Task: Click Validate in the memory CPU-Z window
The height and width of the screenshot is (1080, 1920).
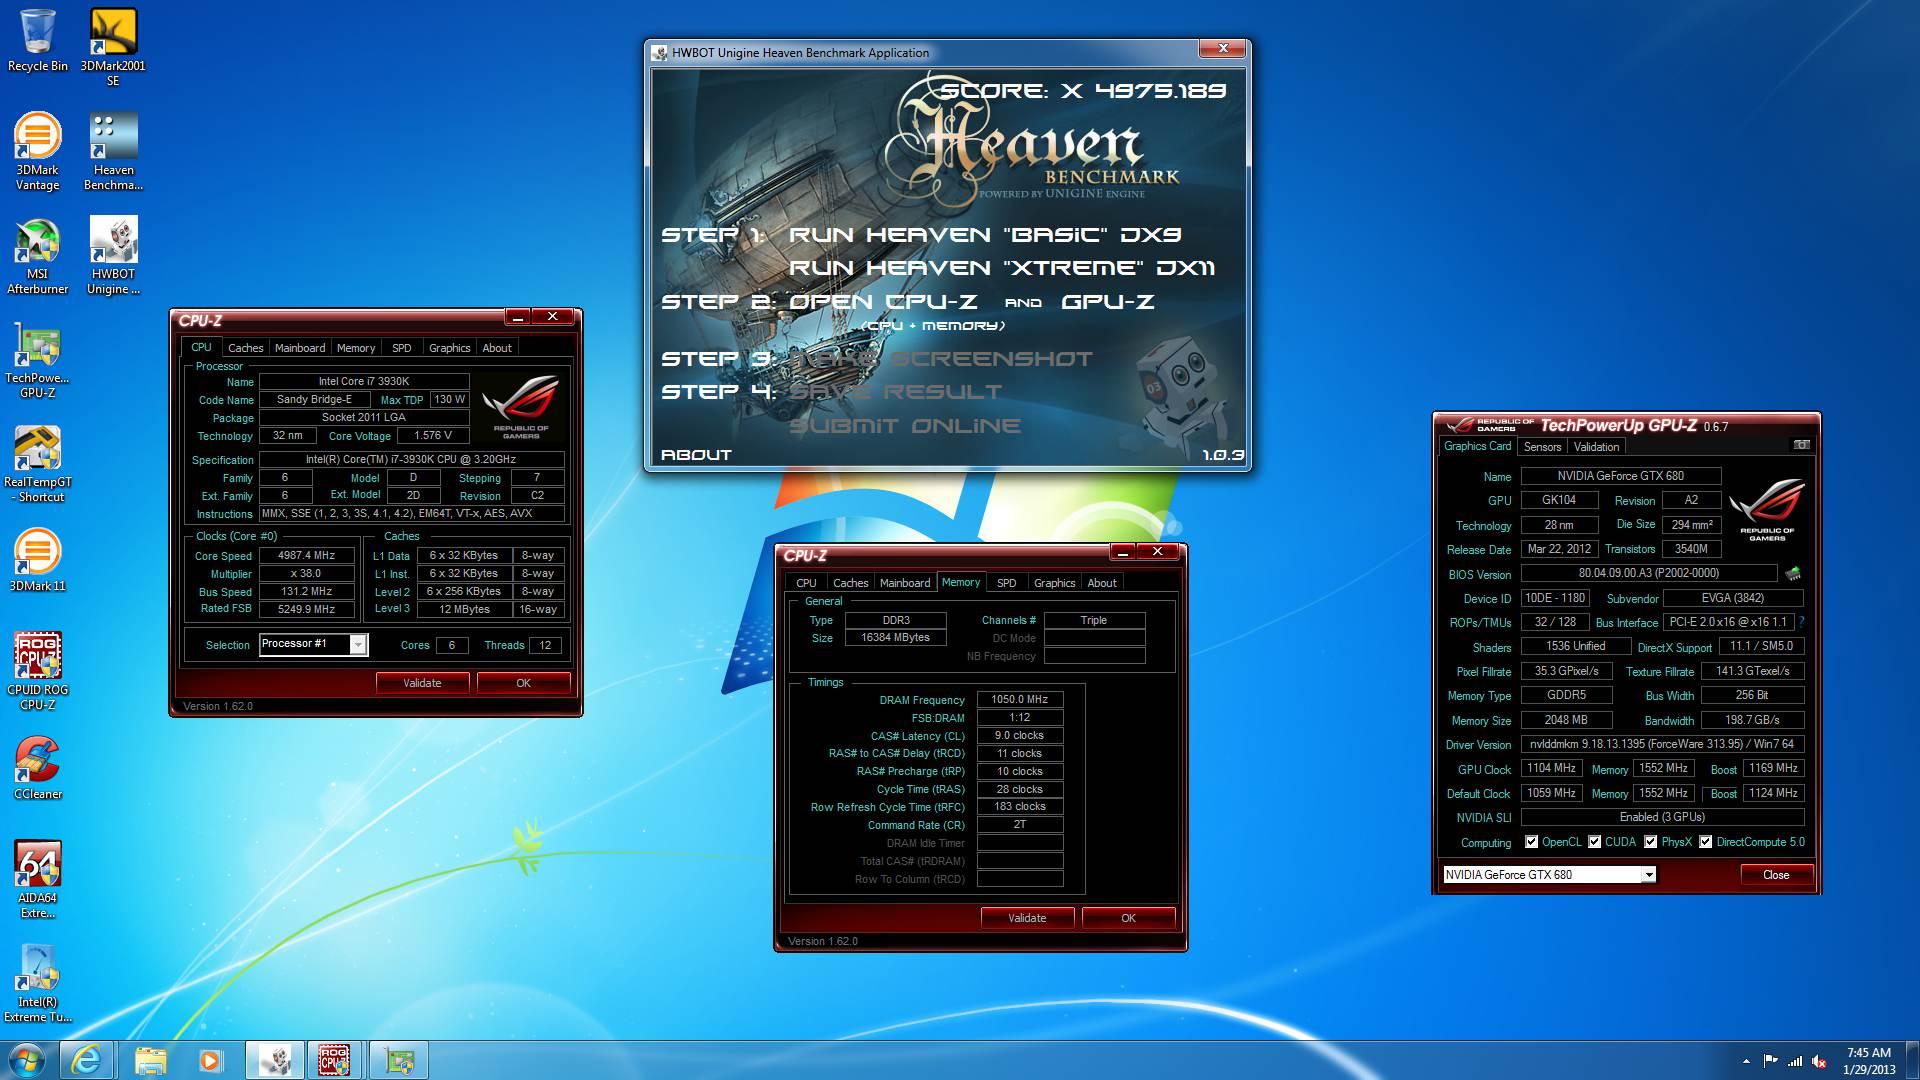Action: click(x=1027, y=918)
